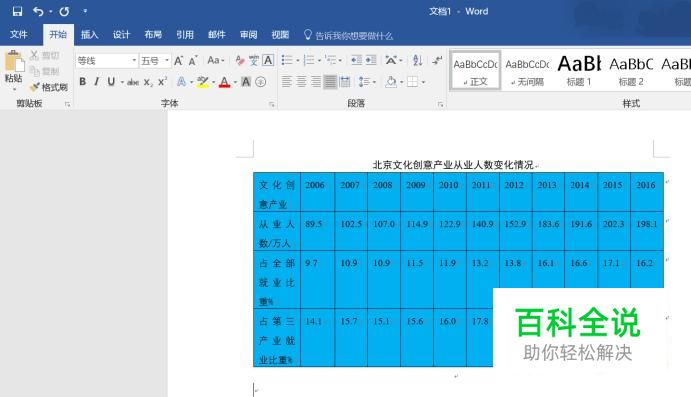
Task: Toggle bold formatting
Action: coord(82,82)
